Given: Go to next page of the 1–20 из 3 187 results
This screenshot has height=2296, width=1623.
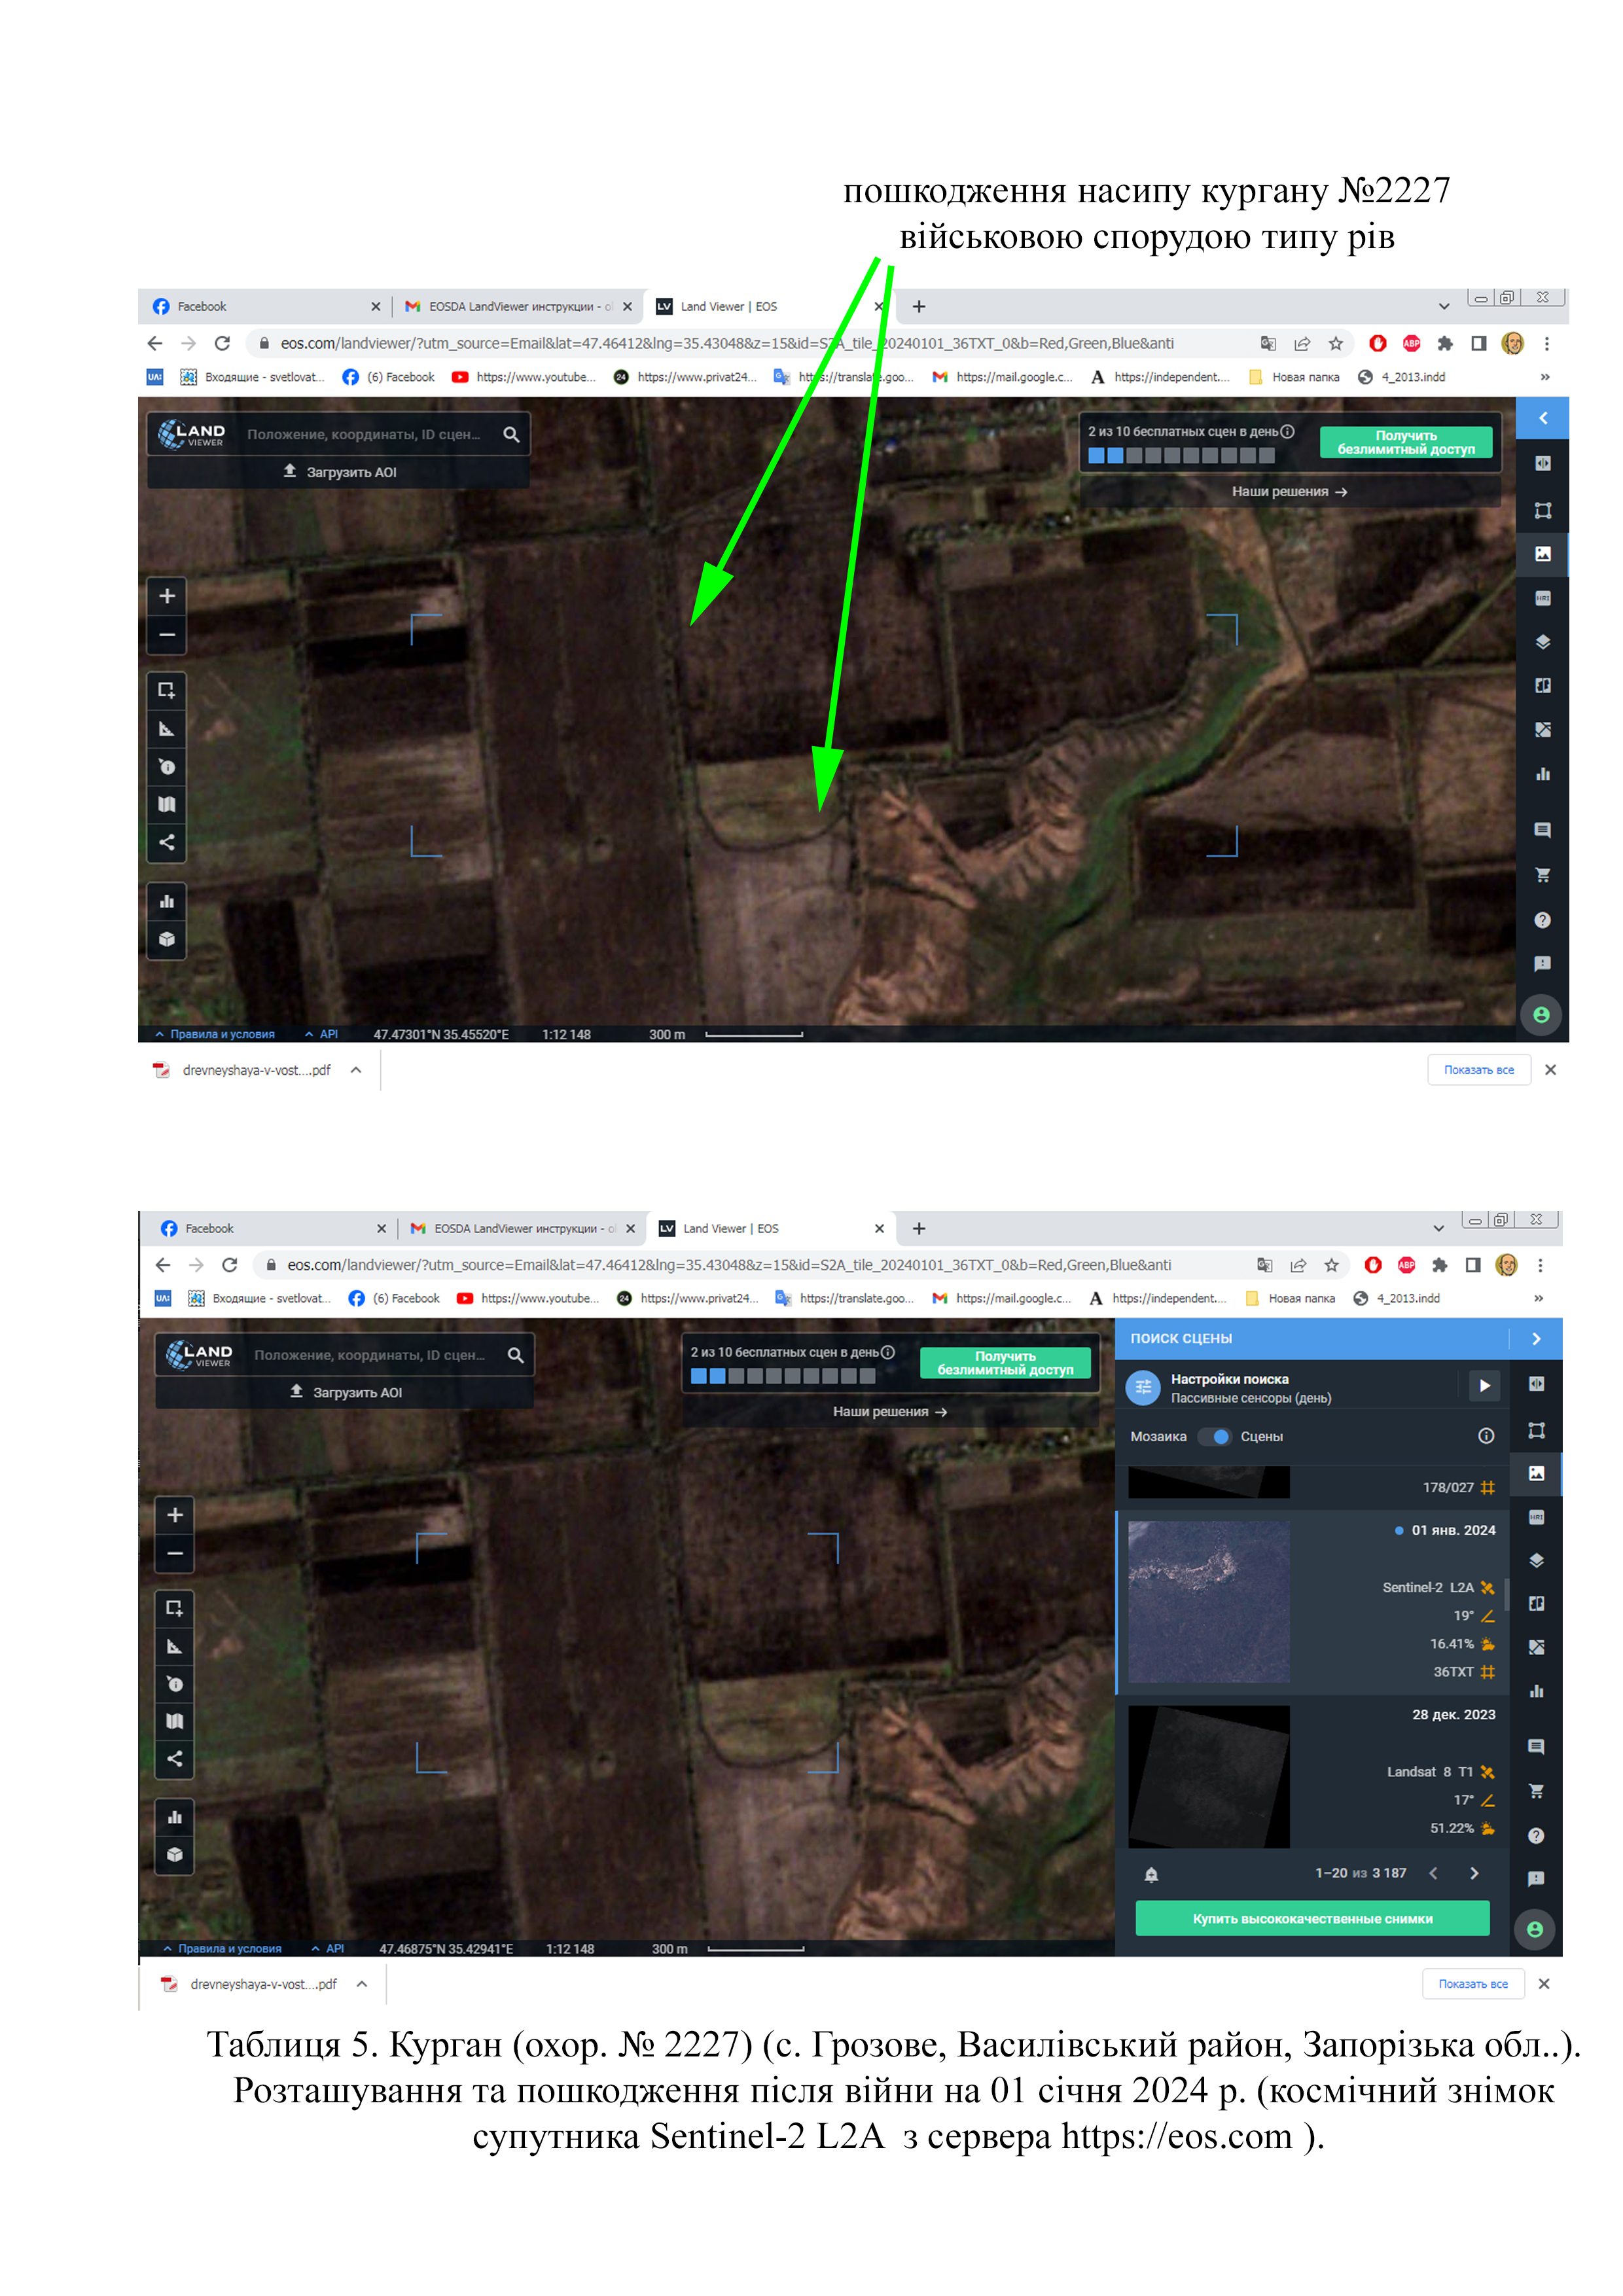Looking at the screenshot, I should click(x=1474, y=1873).
